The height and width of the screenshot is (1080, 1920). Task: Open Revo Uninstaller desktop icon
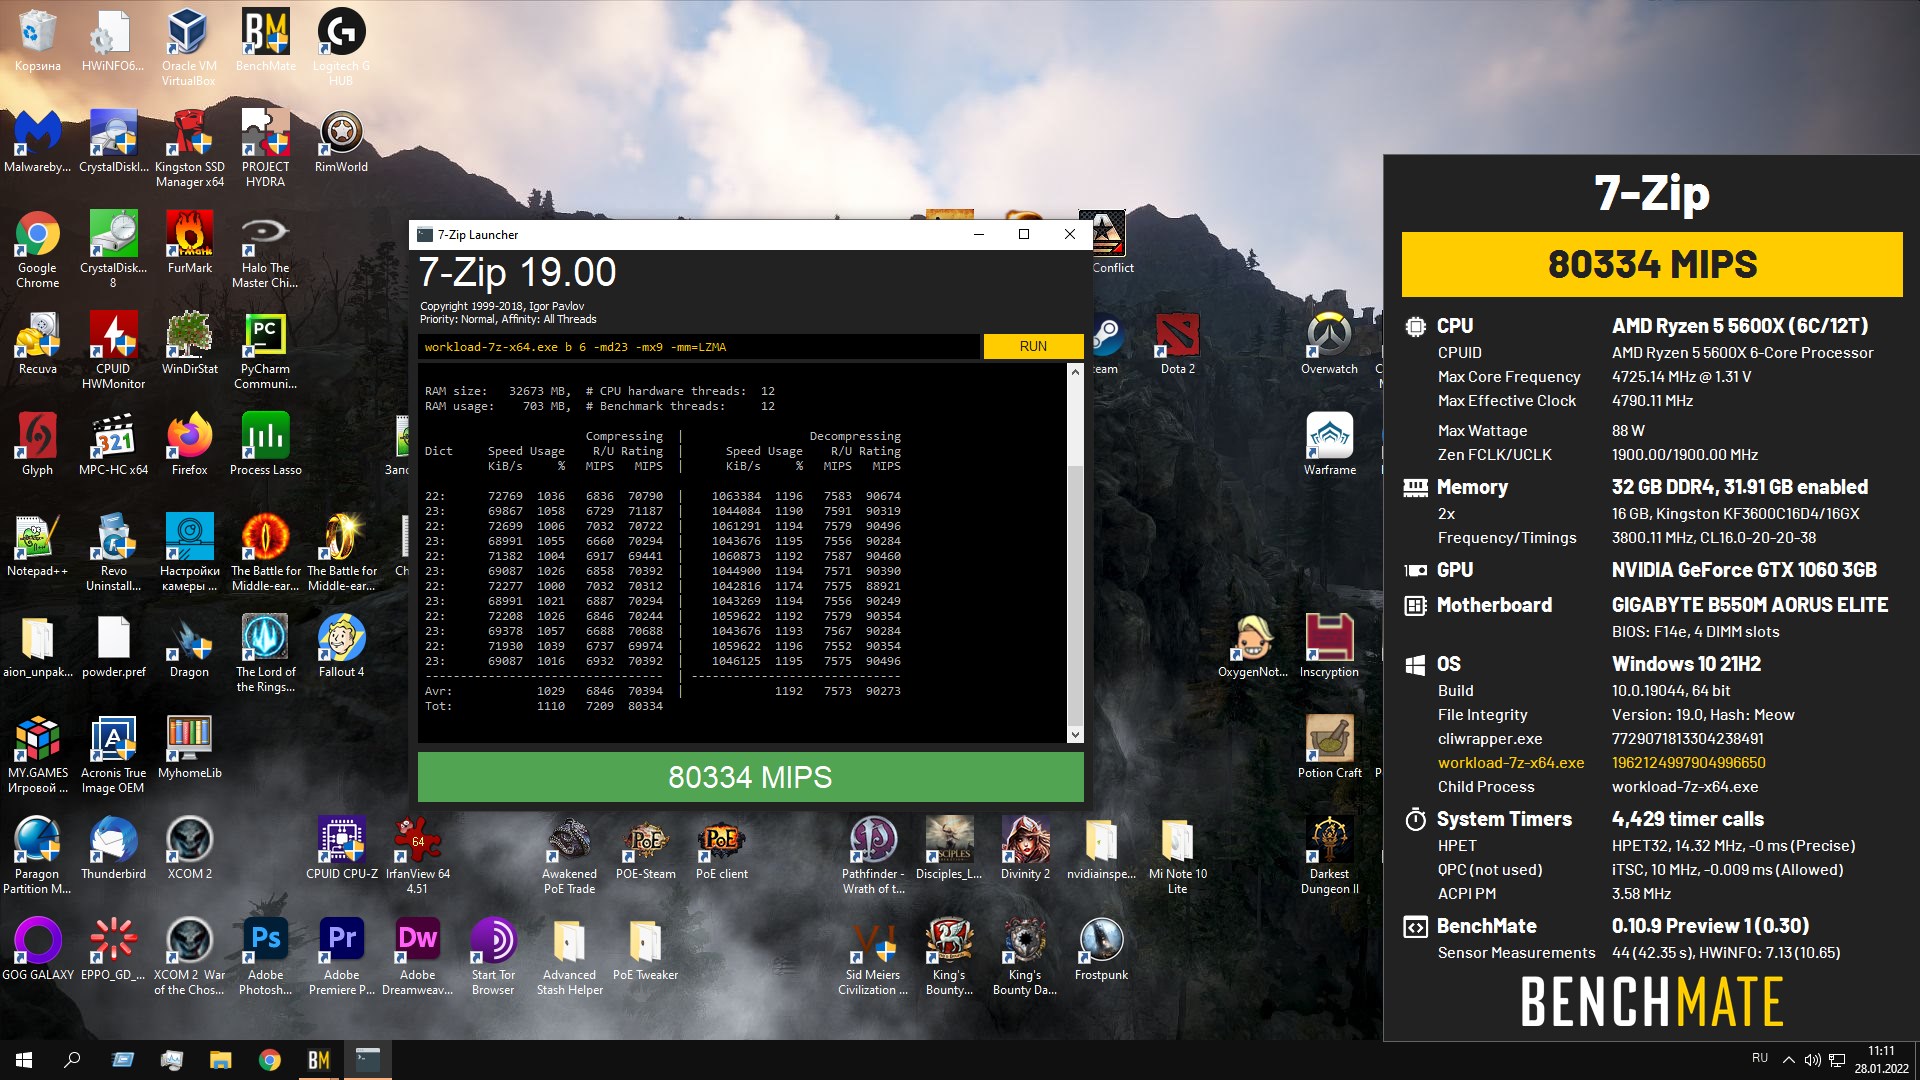pos(113,552)
